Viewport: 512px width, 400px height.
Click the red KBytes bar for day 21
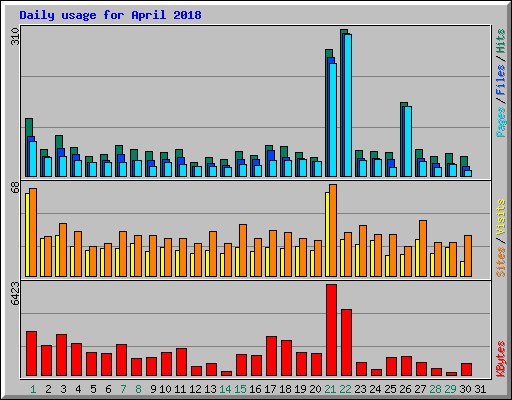coord(331,330)
